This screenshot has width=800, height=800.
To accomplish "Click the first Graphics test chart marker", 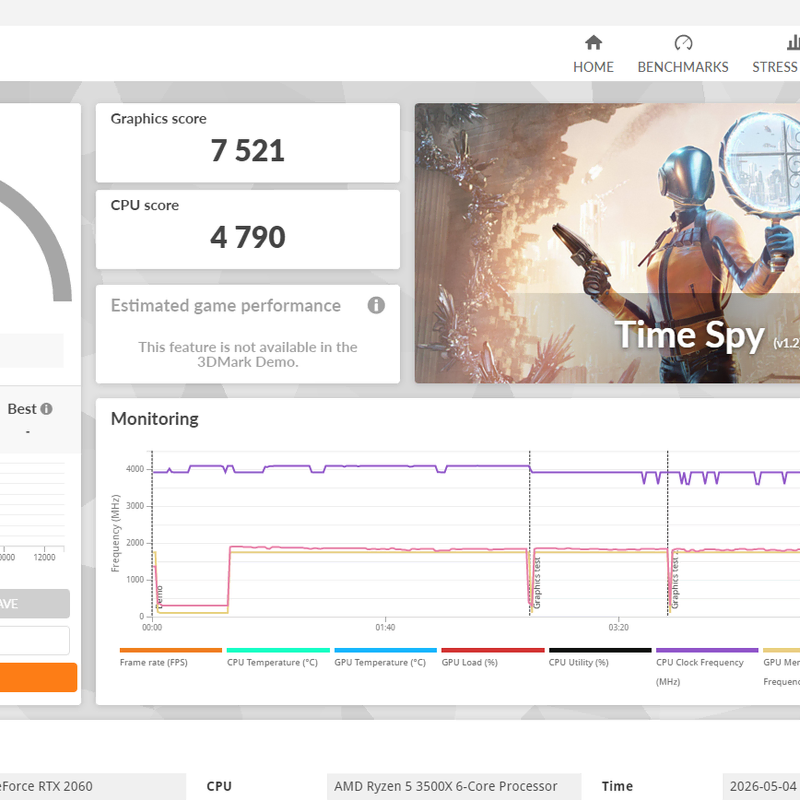I will click(x=537, y=583).
